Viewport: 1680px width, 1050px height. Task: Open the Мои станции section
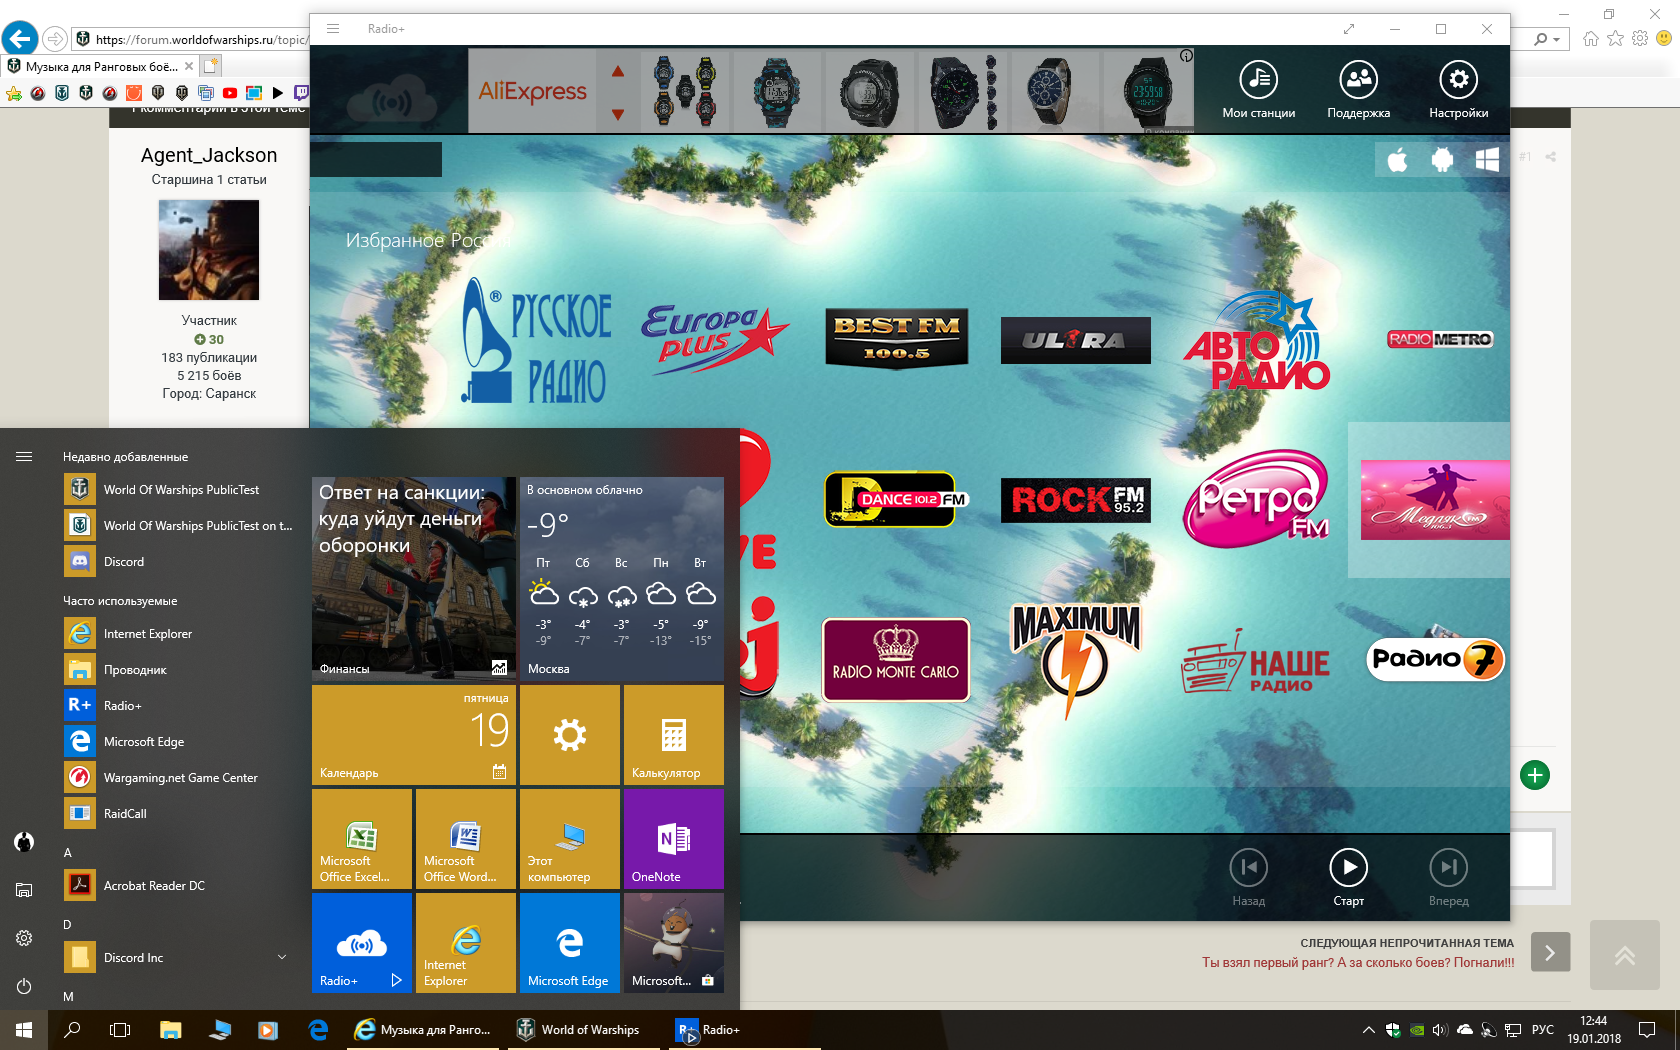pyautogui.click(x=1258, y=90)
